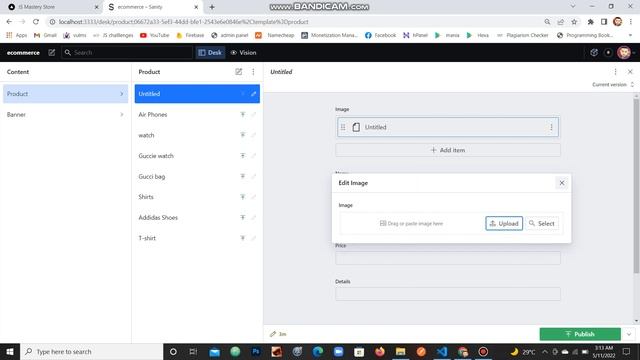The width and height of the screenshot is (640, 360).
Task: Click the document pane vertical scrollbar
Action: pos(636,186)
